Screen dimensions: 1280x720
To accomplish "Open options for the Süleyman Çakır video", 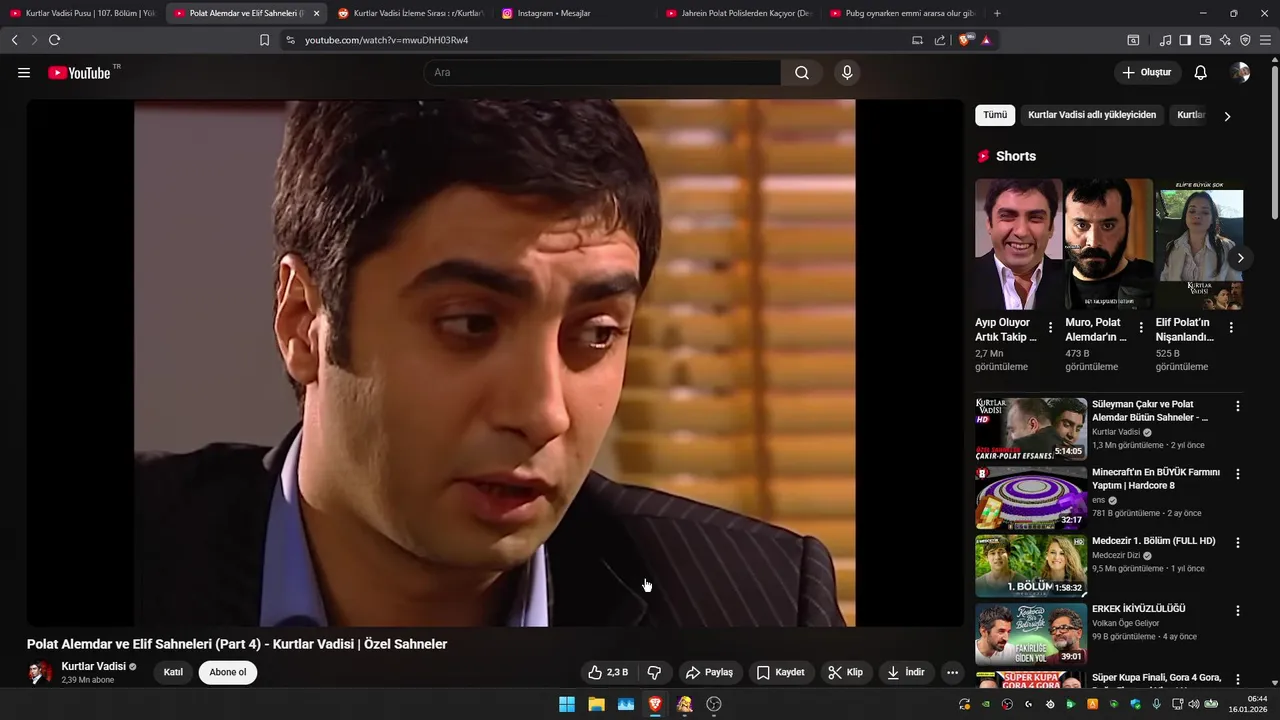I will pyautogui.click(x=1238, y=406).
